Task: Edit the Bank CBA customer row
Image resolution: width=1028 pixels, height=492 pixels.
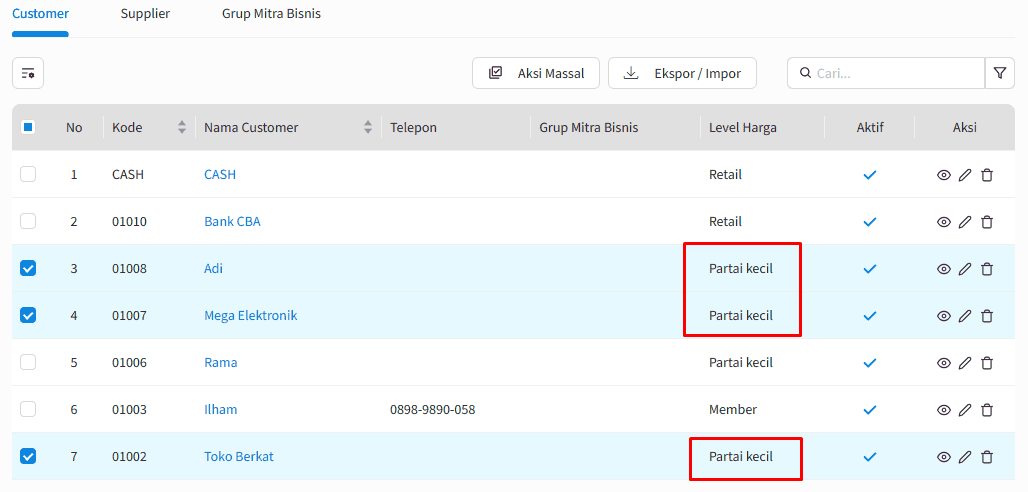Action: (965, 222)
